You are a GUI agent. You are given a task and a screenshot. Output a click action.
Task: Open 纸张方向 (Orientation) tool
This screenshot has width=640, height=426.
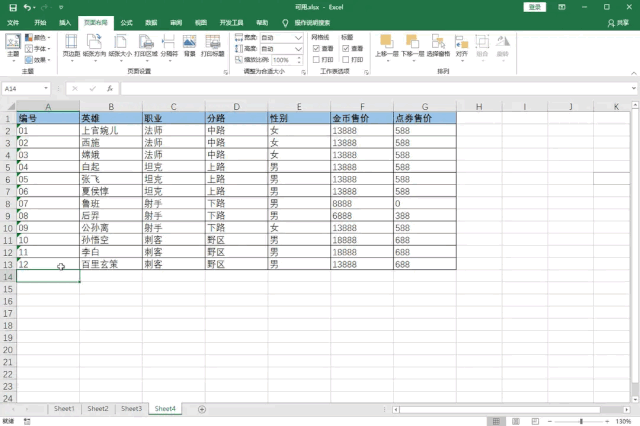tap(94, 46)
